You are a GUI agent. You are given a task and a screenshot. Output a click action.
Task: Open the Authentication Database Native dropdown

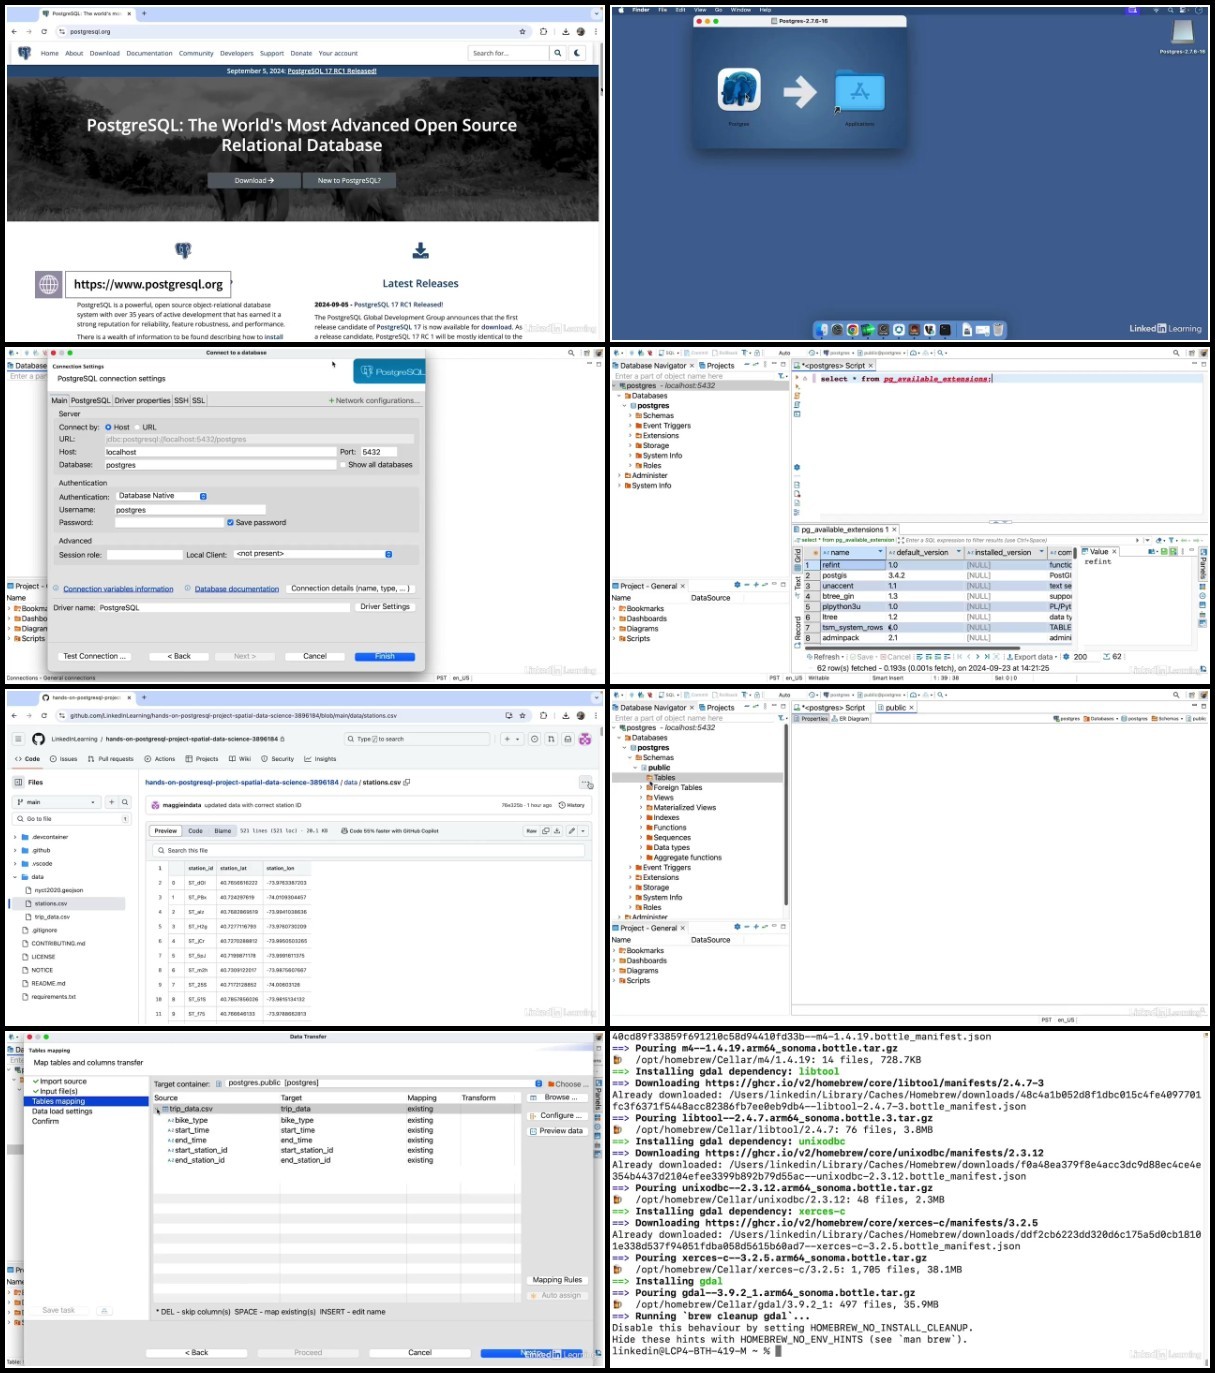(161, 496)
